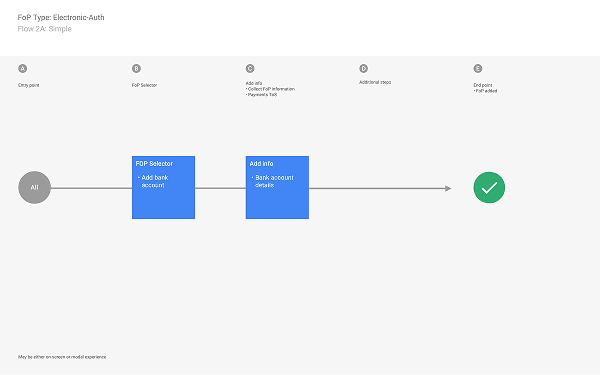
Task: Click the "Payments ToS" bullet text
Action: pyautogui.click(x=262, y=95)
